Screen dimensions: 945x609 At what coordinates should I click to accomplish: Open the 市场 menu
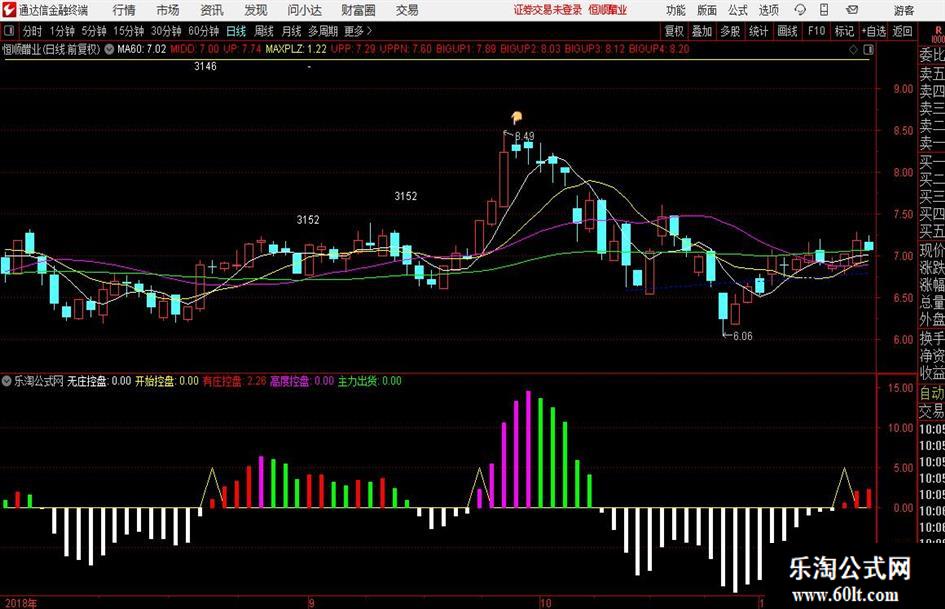click(168, 10)
